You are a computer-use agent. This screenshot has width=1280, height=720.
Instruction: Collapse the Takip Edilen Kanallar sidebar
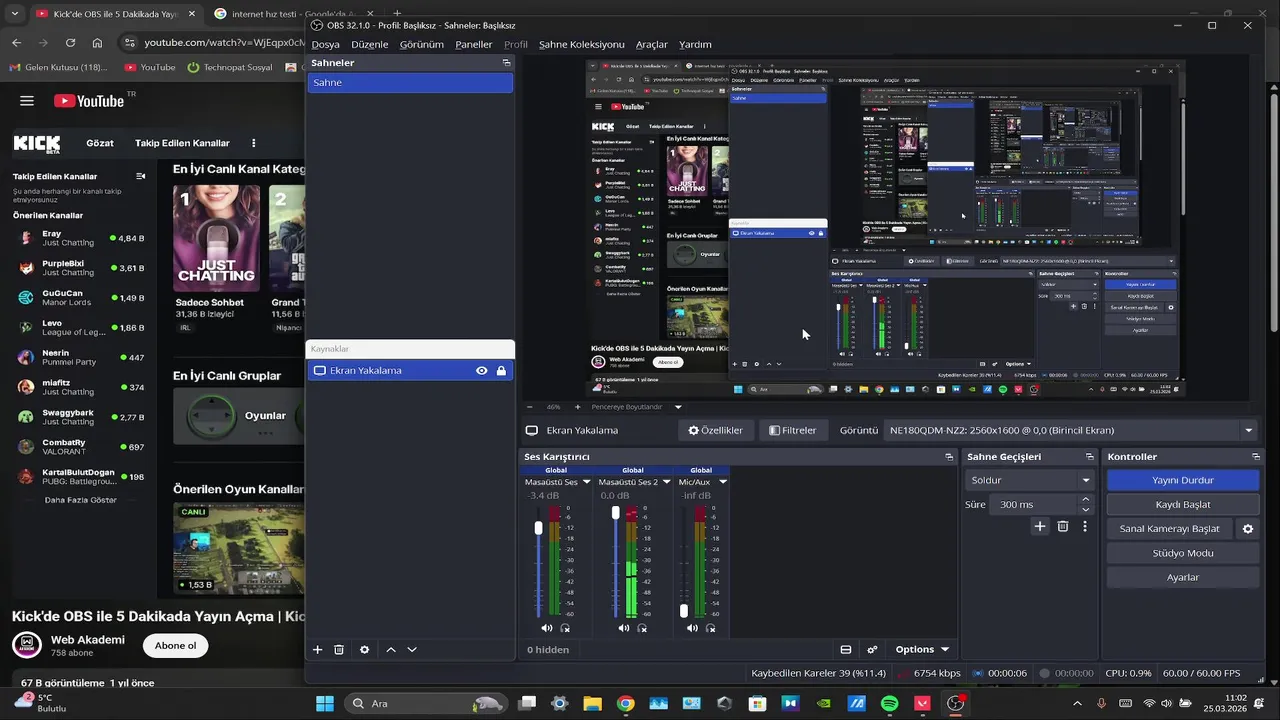(x=140, y=176)
